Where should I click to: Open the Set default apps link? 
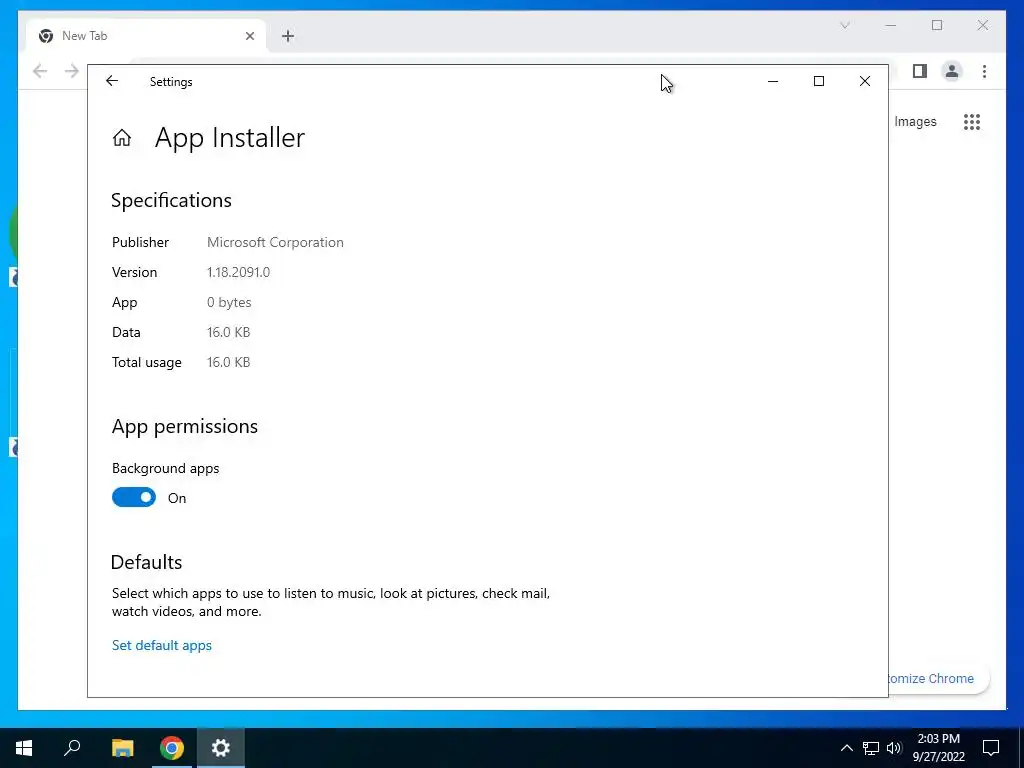click(x=162, y=645)
